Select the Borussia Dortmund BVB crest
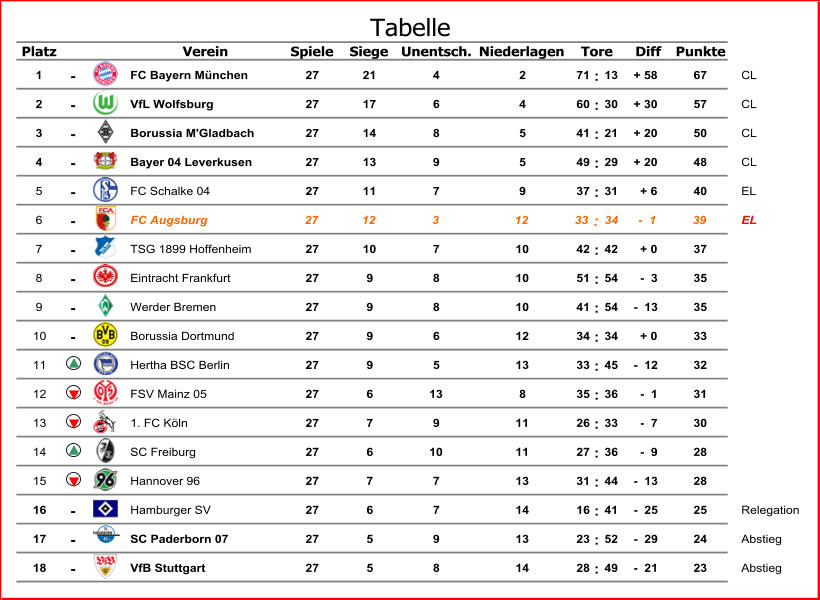This screenshot has height=600, width=820. tap(105, 335)
